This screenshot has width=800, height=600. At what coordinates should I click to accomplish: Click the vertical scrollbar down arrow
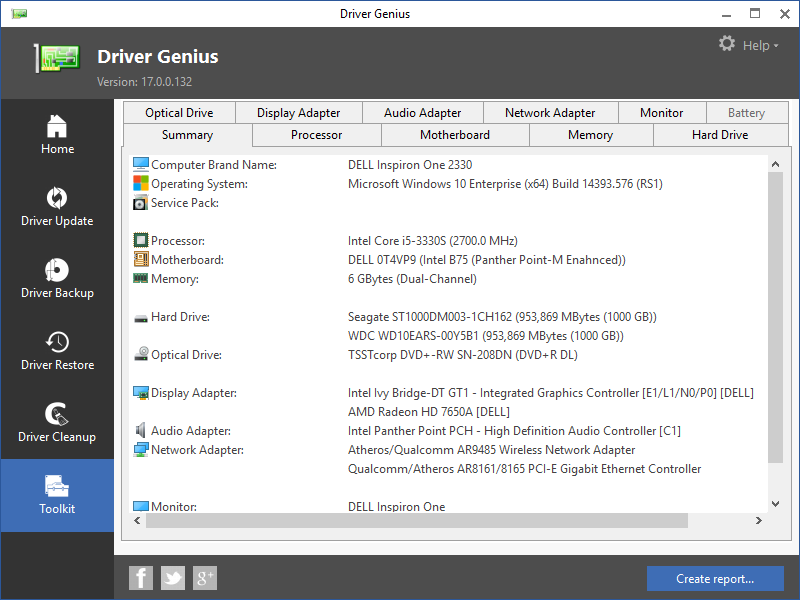tap(775, 504)
